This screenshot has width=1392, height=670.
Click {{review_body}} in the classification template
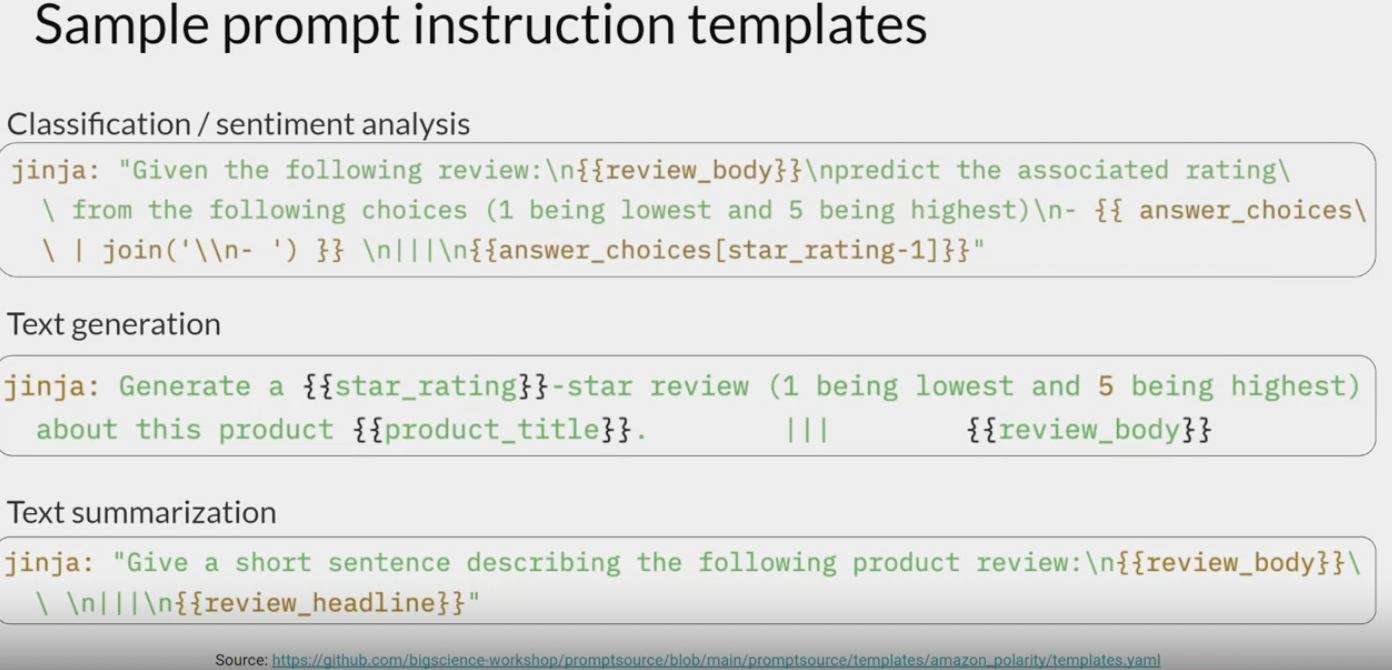[690, 170]
